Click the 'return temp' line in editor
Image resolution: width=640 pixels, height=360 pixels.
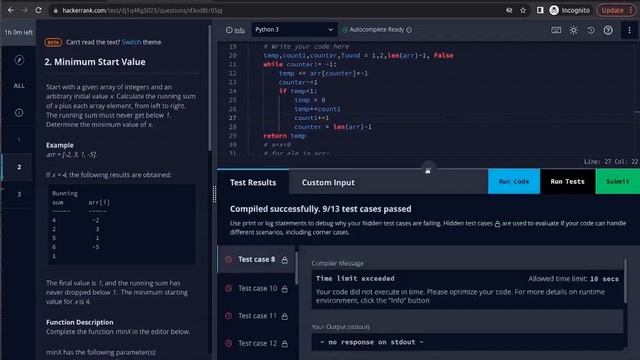tap(284, 136)
